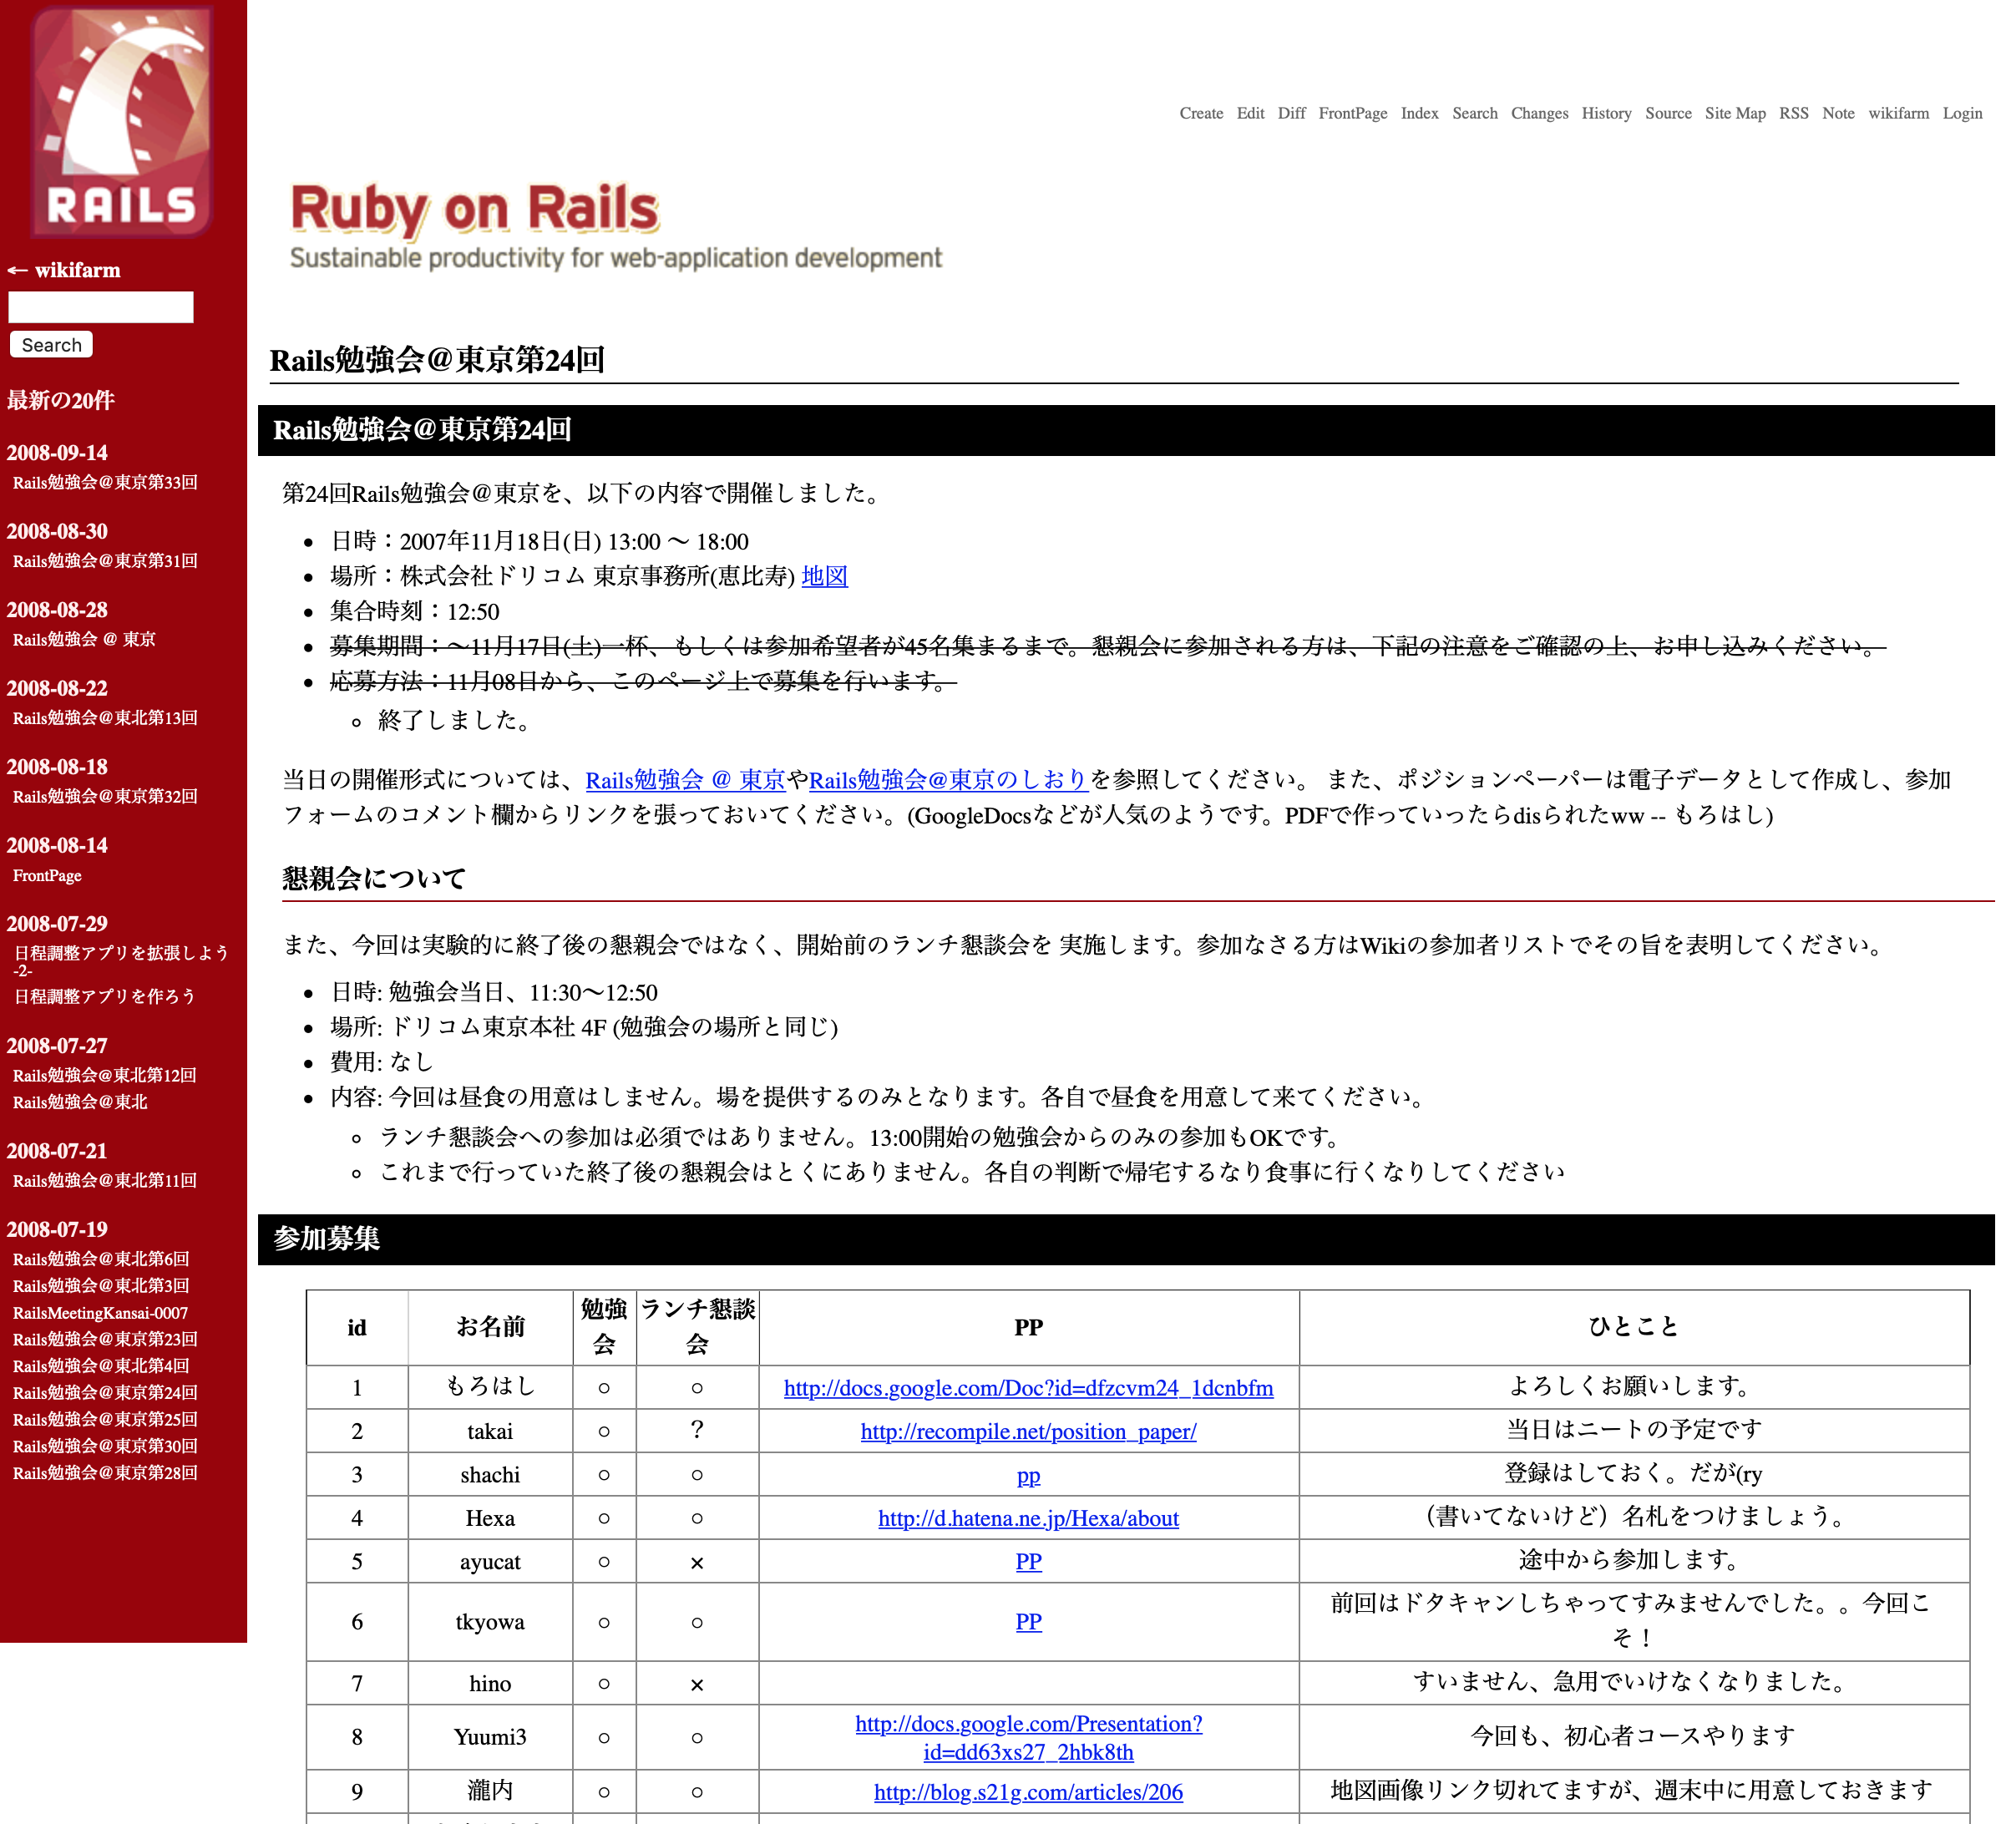This screenshot has height=1824, width=2016.
Task: Click the sidebar Search button
Action: [x=51, y=345]
